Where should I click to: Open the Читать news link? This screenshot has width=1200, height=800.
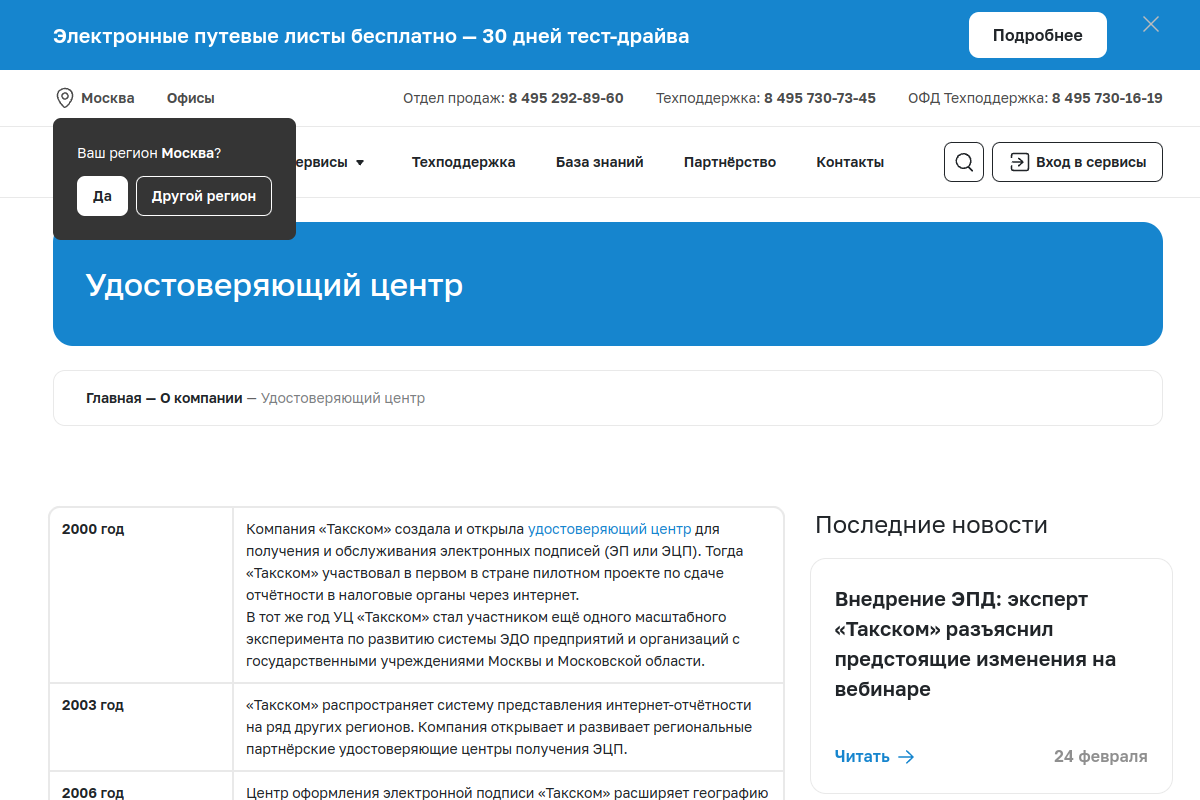tap(862, 757)
